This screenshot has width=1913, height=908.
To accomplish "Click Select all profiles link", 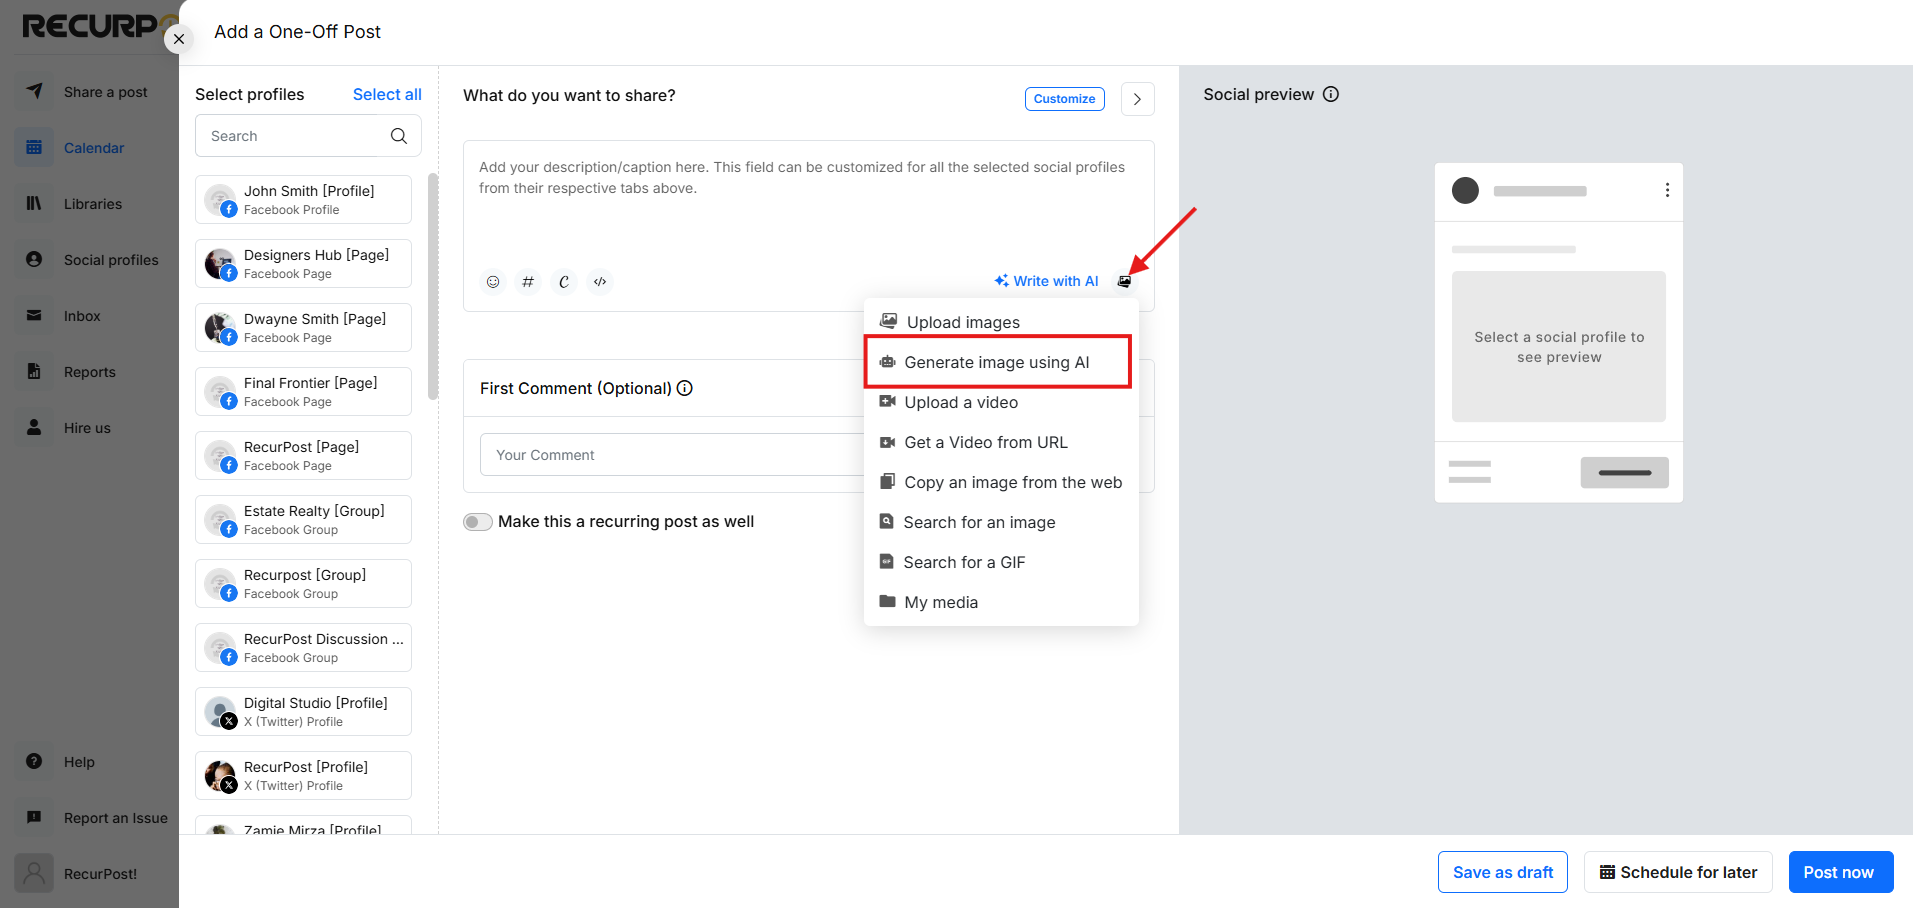I will pyautogui.click(x=387, y=94).
